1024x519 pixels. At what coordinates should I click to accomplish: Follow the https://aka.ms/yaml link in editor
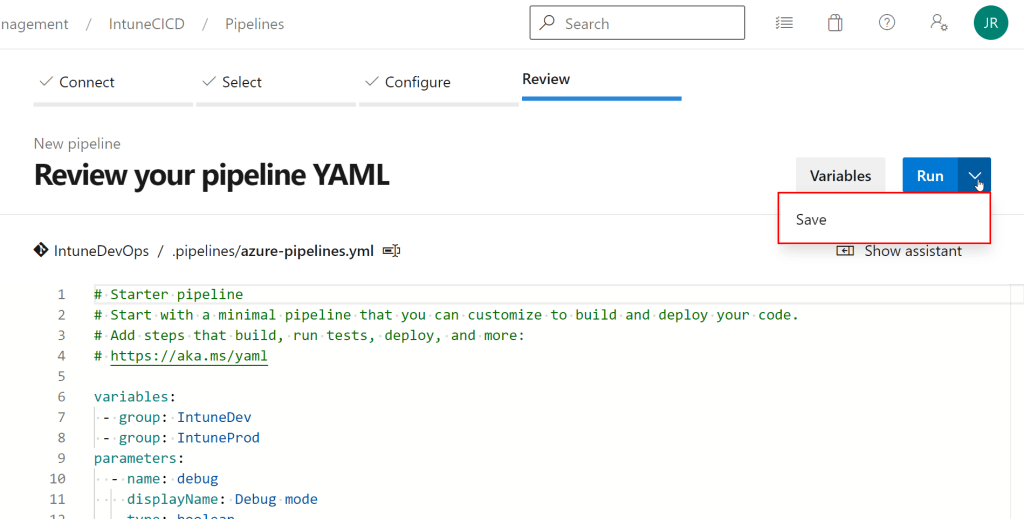click(x=188, y=355)
